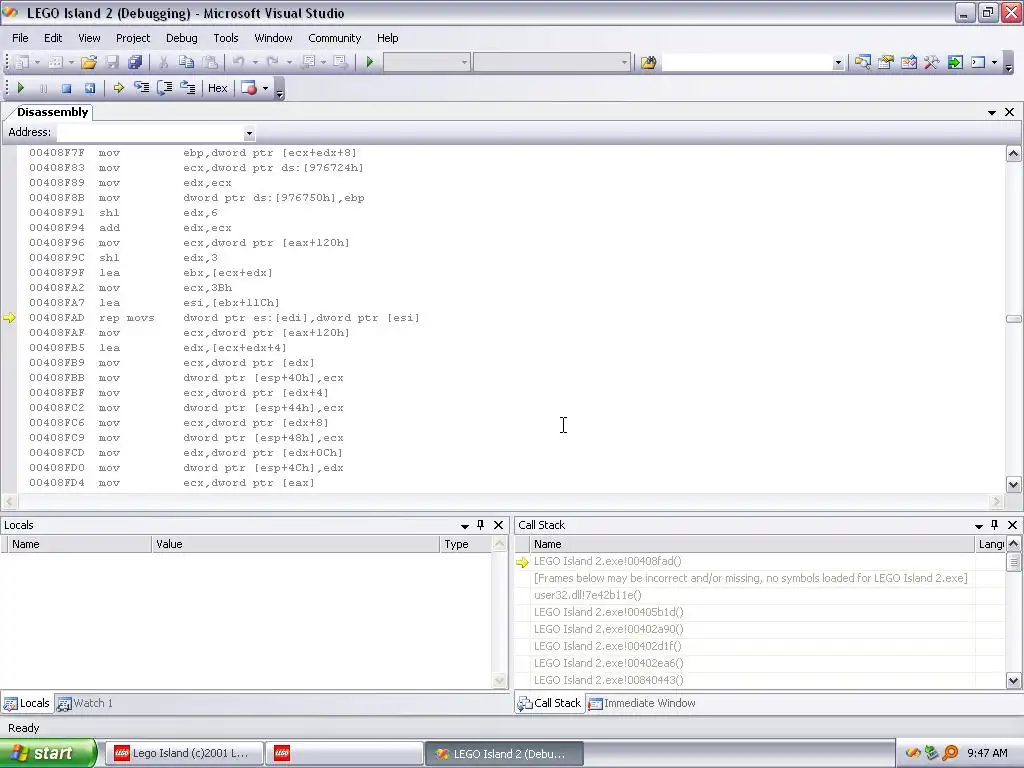Click the Start Page green arrow icon
1024x768 pixels.
click(x=955, y=62)
